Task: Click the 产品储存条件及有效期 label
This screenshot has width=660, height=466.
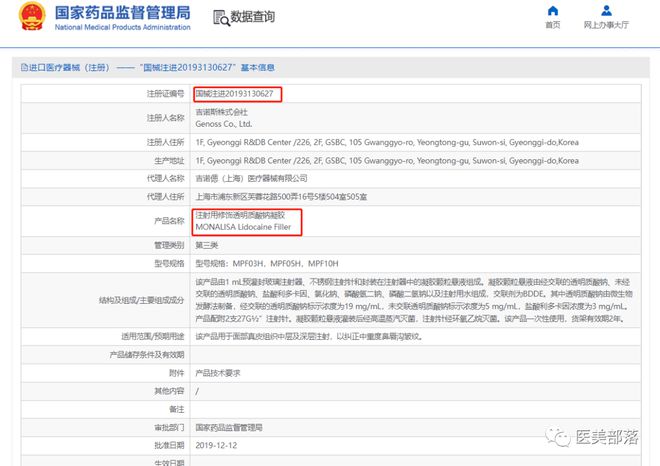Action: [147, 355]
